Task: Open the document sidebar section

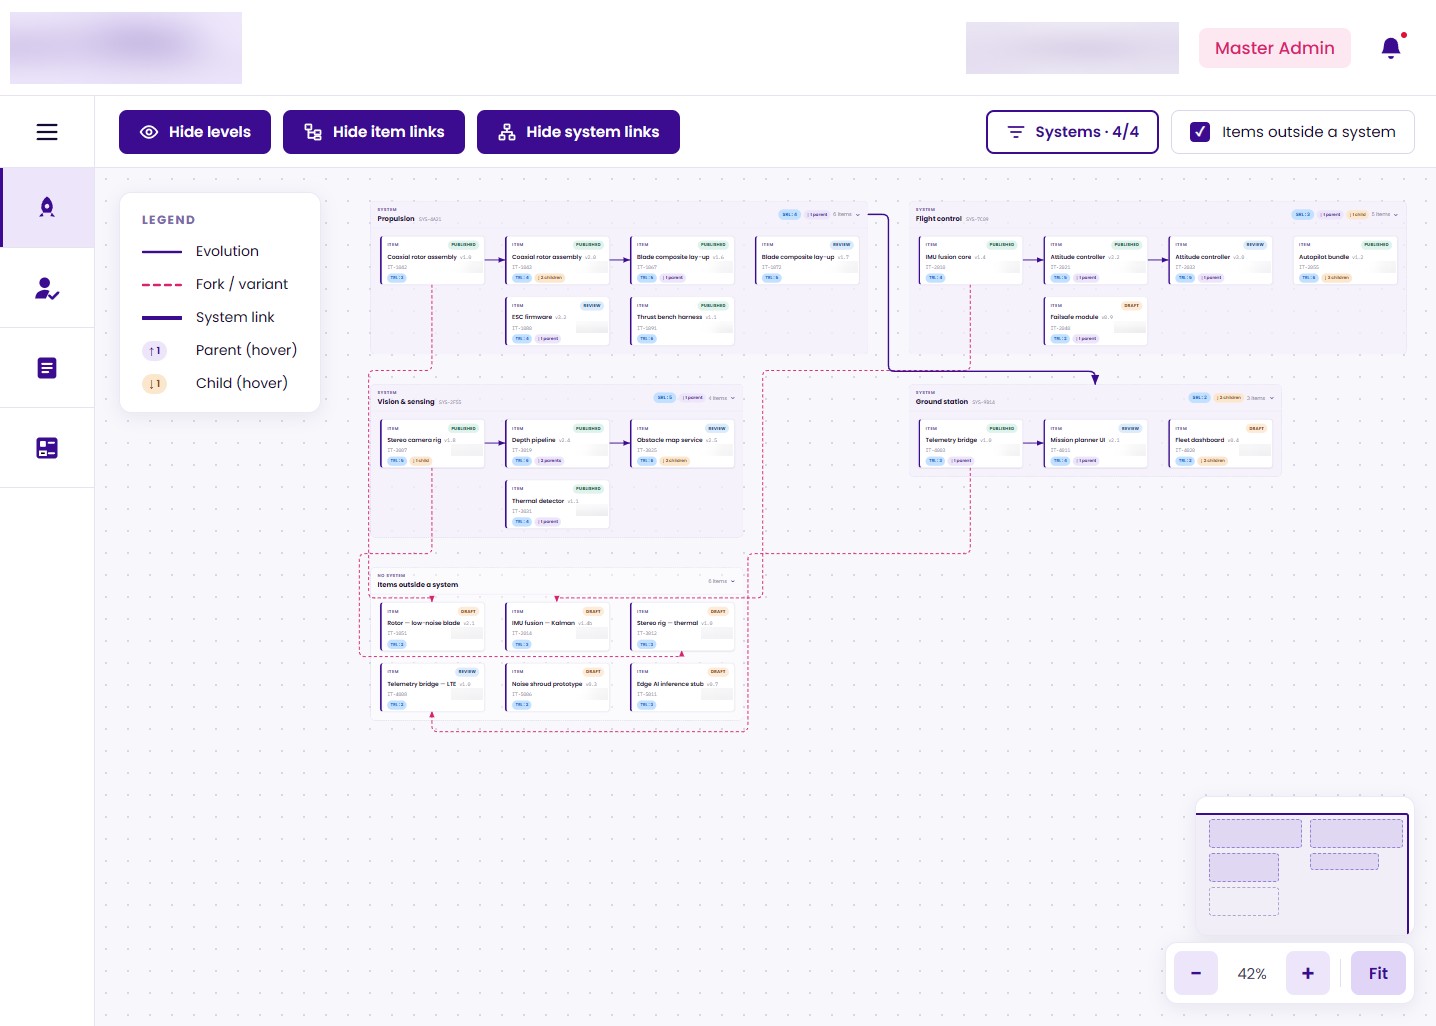Action: click(47, 368)
